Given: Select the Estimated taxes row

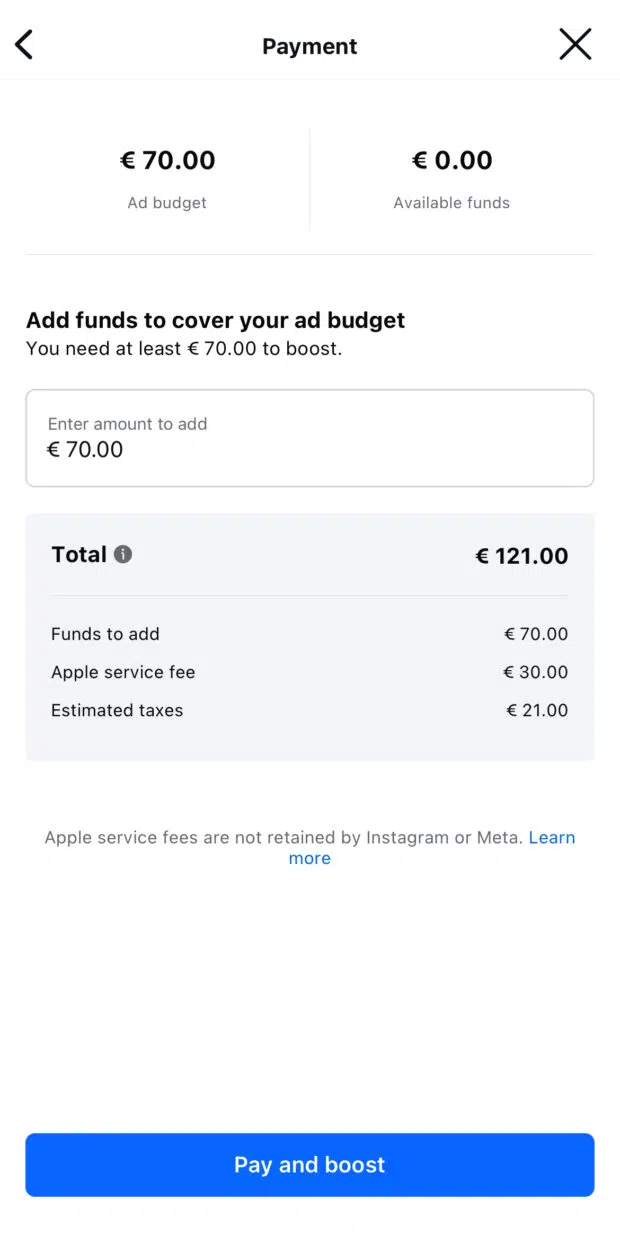Looking at the screenshot, I should click(117, 710).
